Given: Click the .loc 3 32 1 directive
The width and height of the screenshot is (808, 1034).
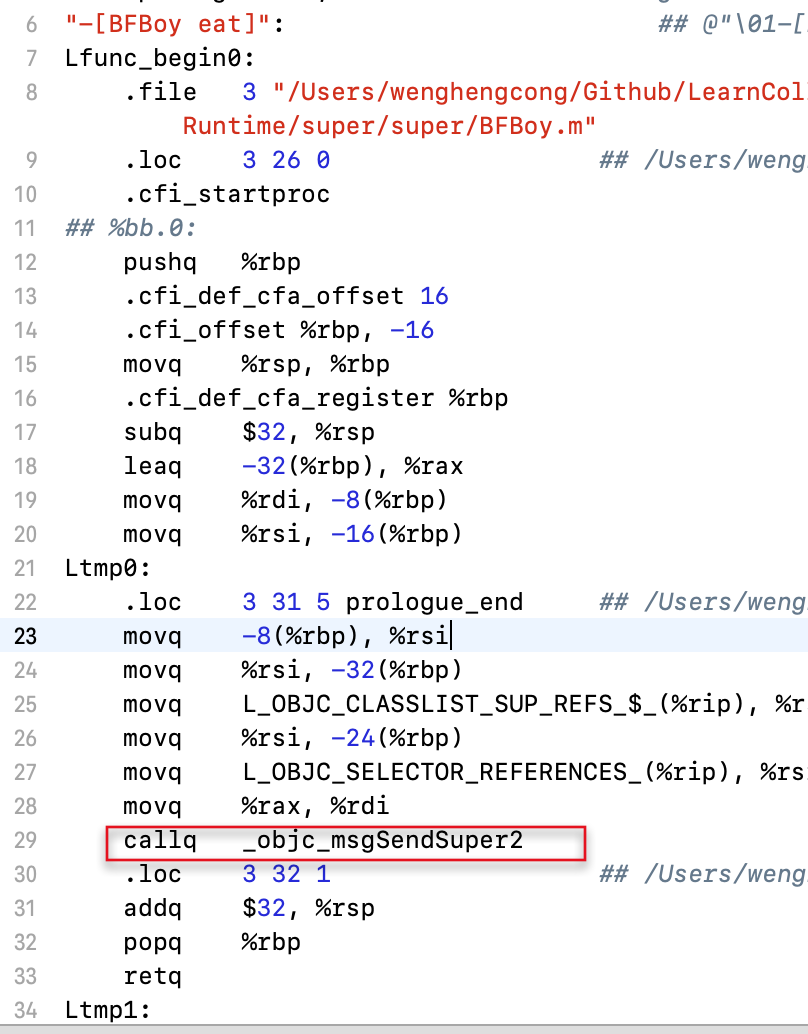Looking at the screenshot, I should click(226, 874).
